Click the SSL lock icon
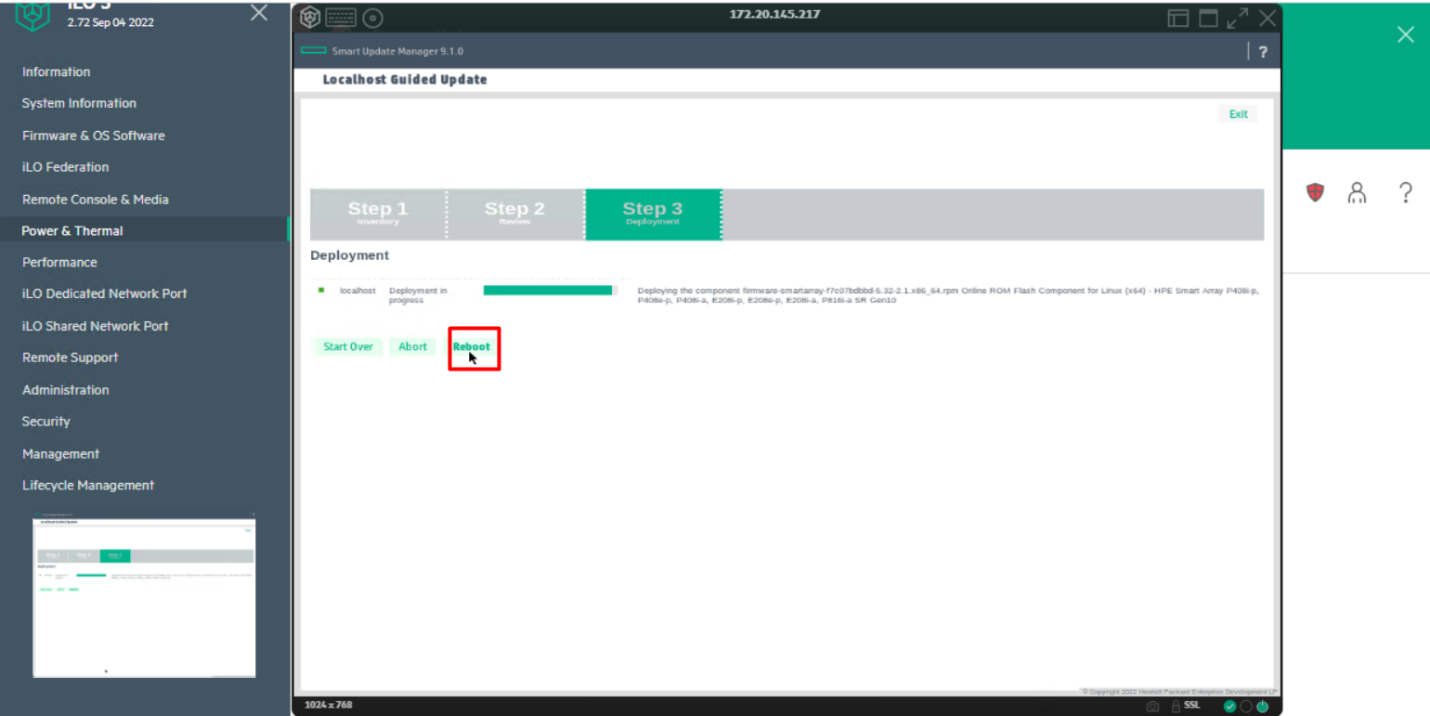Image resolution: width=1430 pixels, height=716 pixels. 1176,706
